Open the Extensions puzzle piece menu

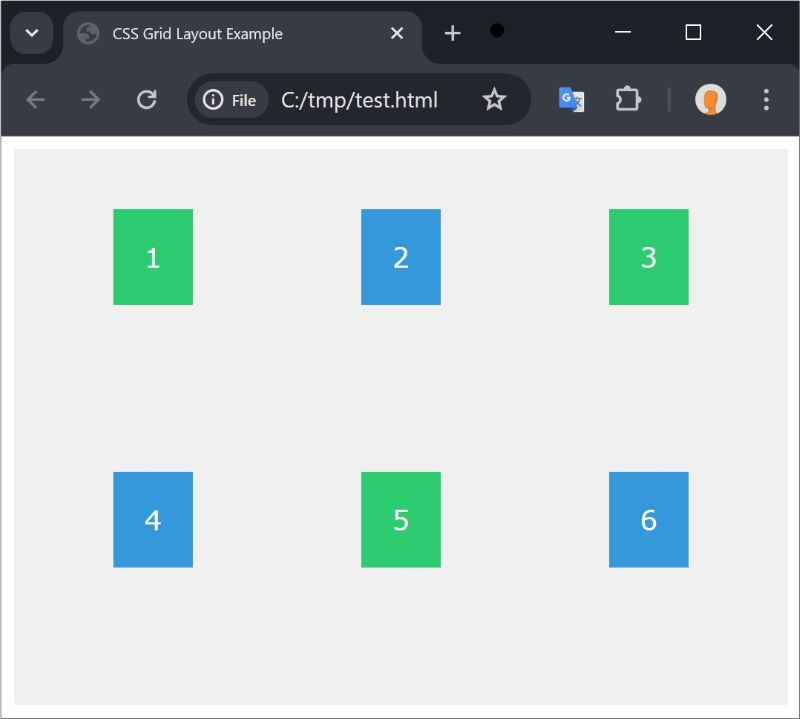pyautogui.click(x=627, y=100)
